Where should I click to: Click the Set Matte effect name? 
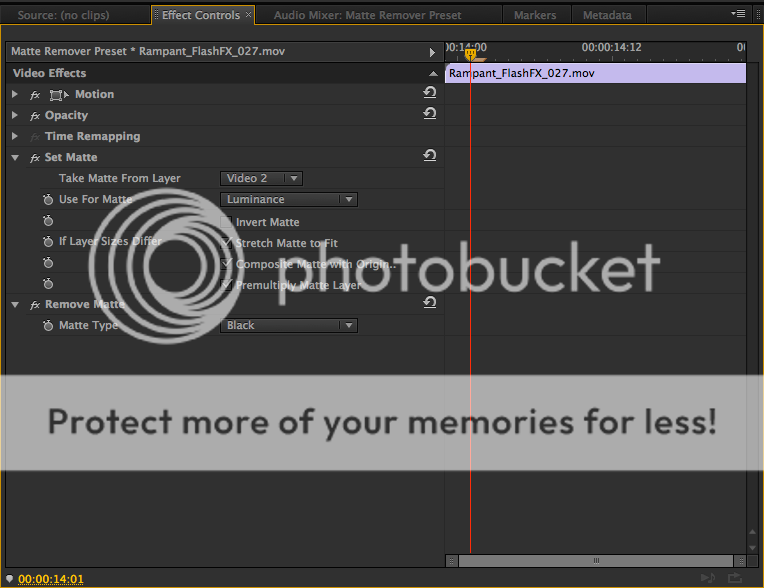[x=71, y=157]
